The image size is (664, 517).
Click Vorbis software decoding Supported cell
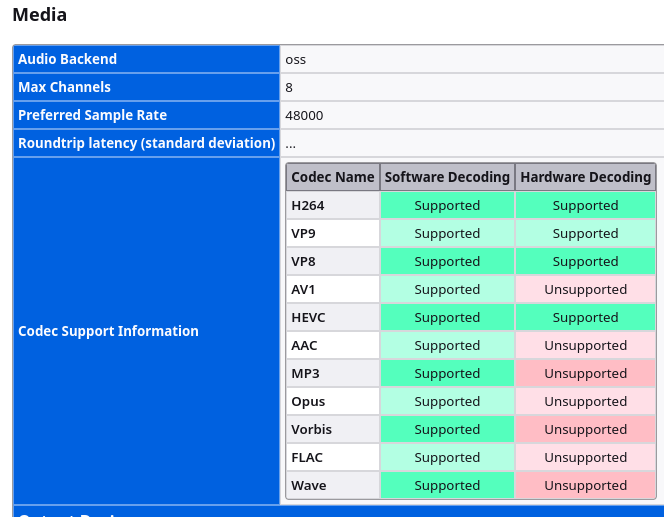coord(447,429)
